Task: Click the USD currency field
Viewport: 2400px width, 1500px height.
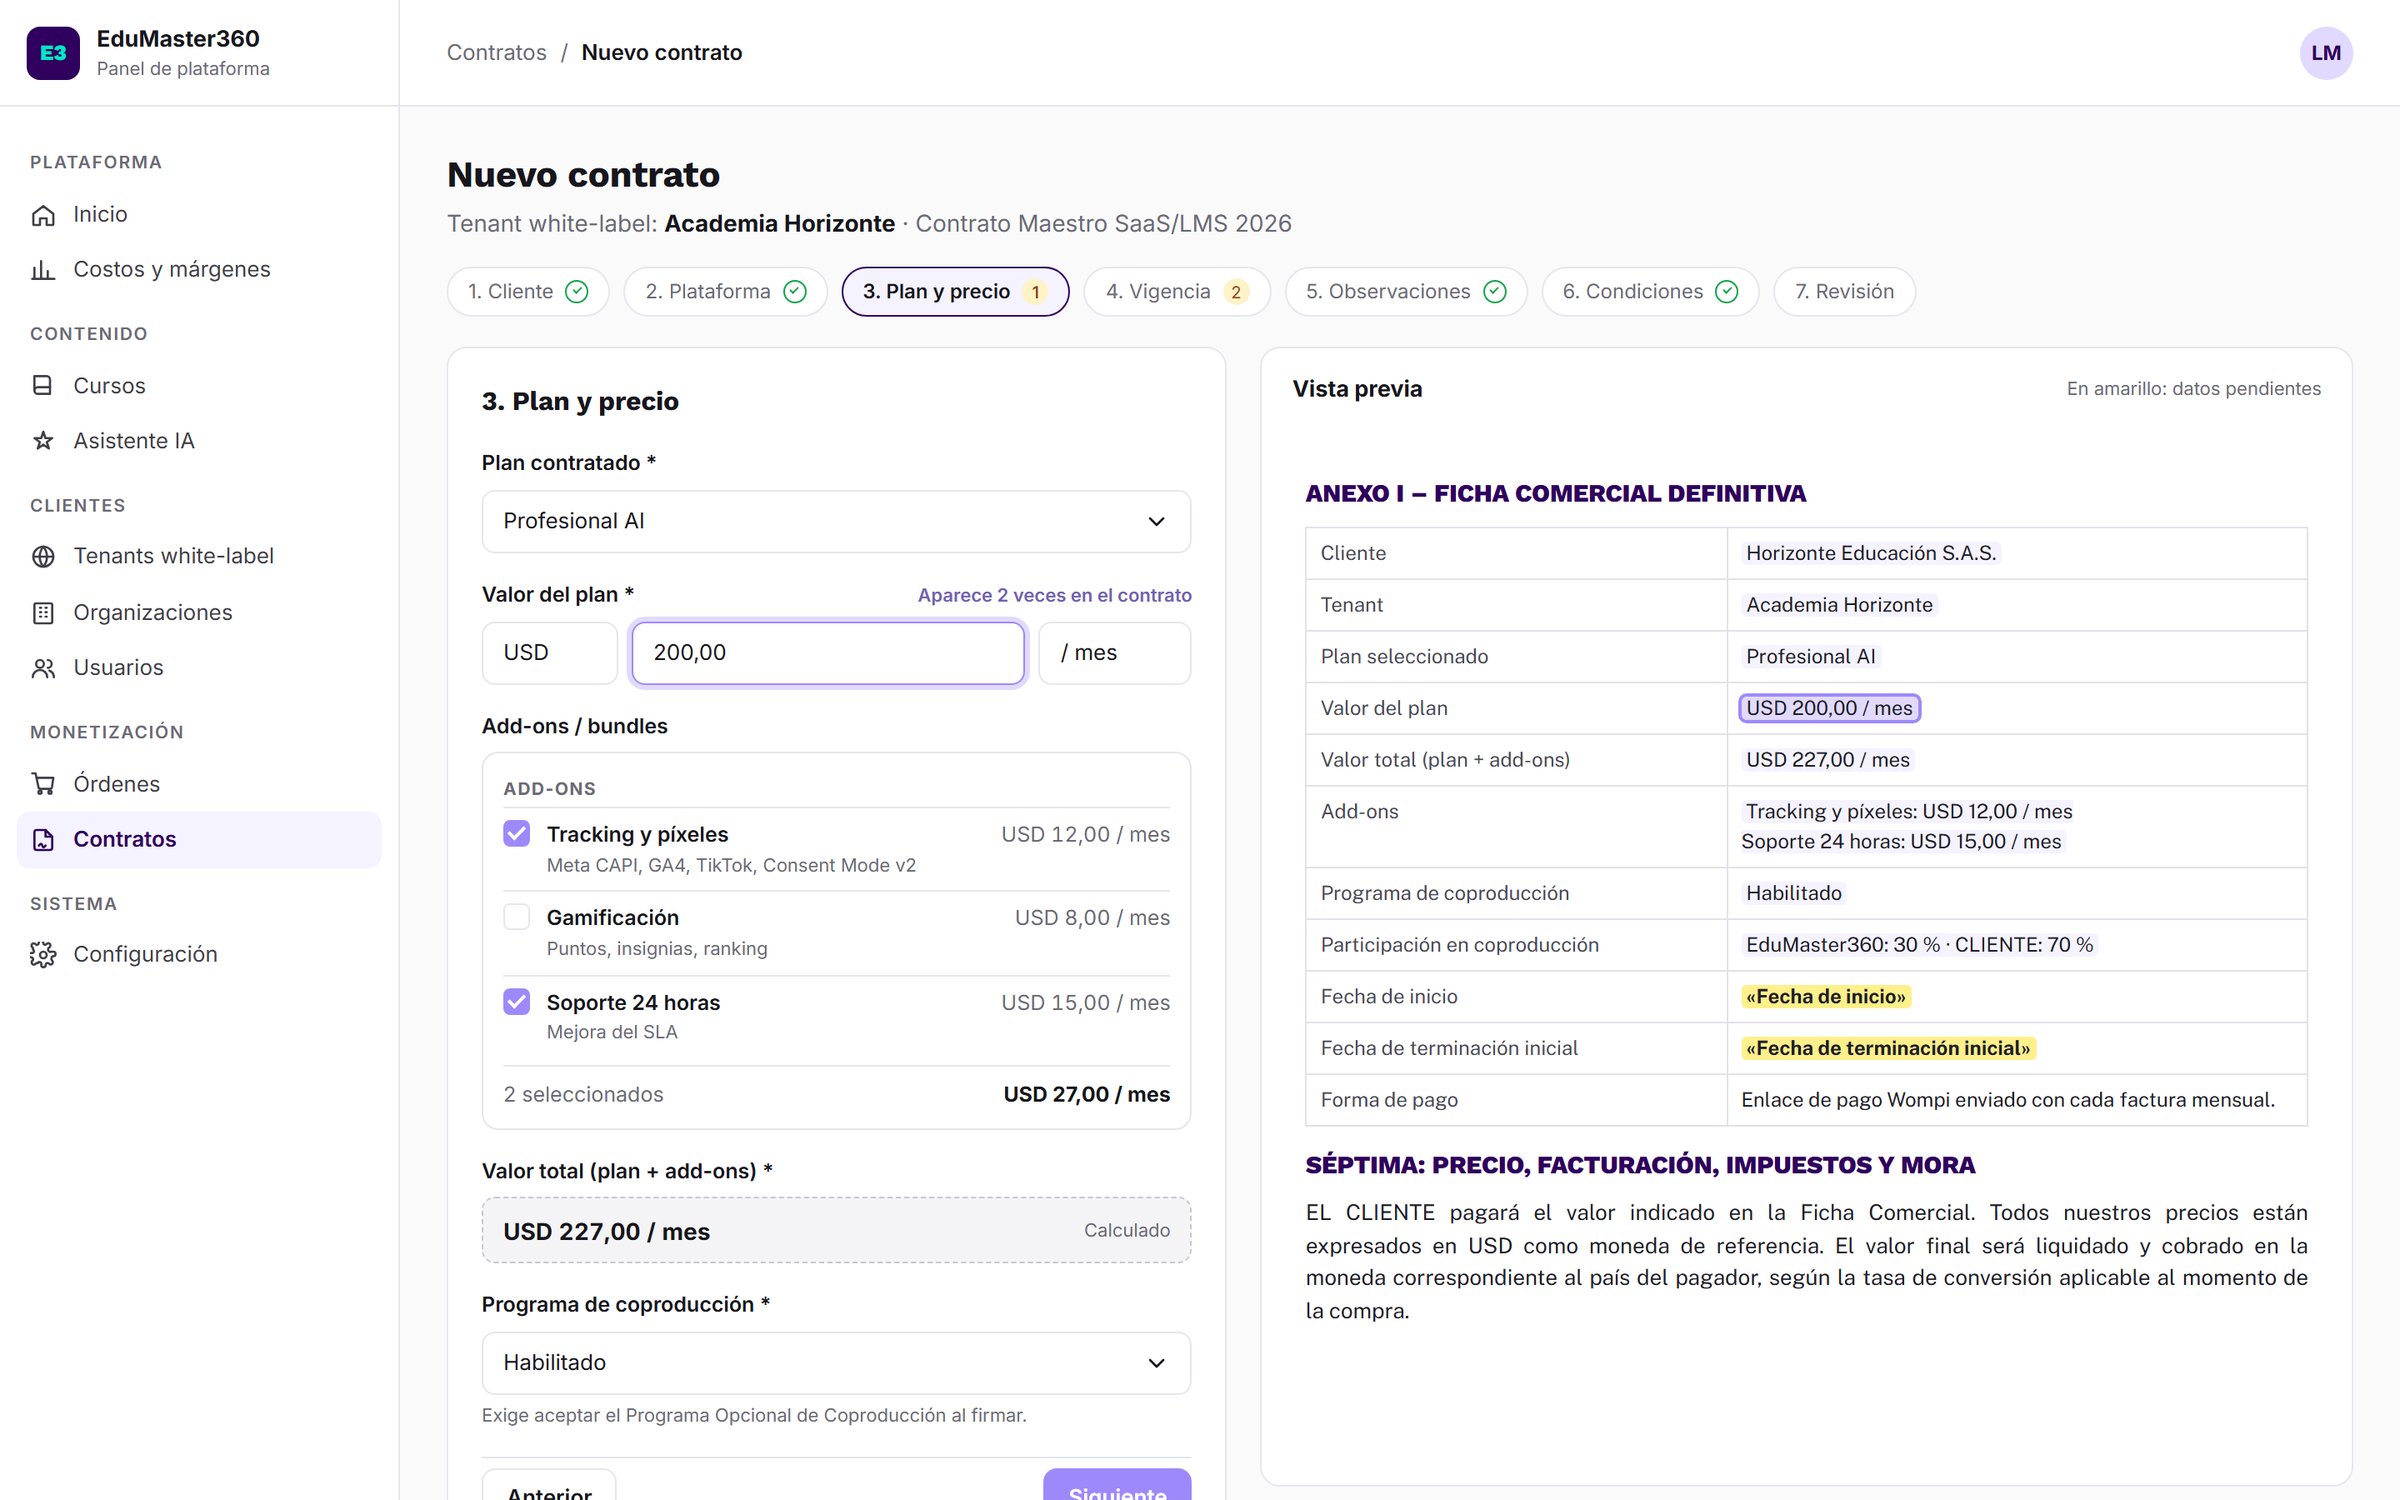Action: point(549,653)
